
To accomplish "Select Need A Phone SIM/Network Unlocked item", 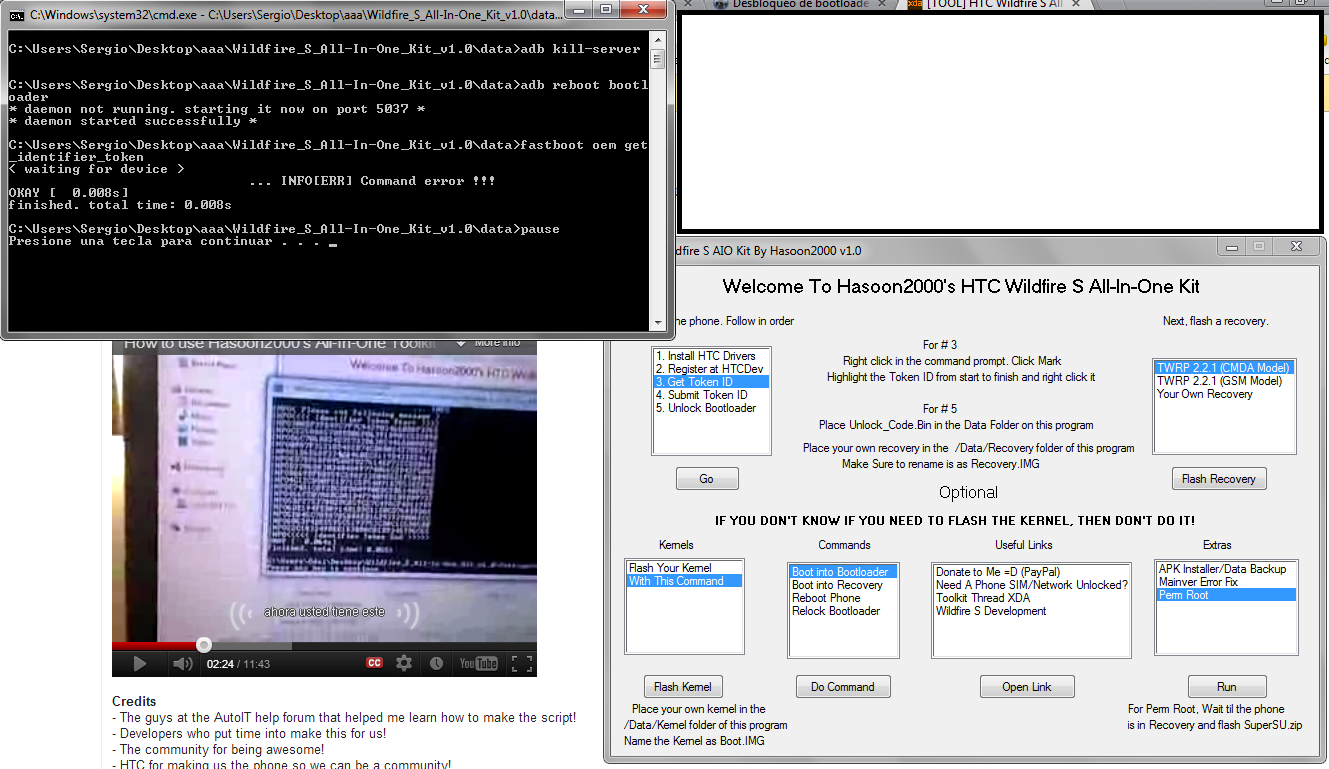I will click(x=1031, y=585).
